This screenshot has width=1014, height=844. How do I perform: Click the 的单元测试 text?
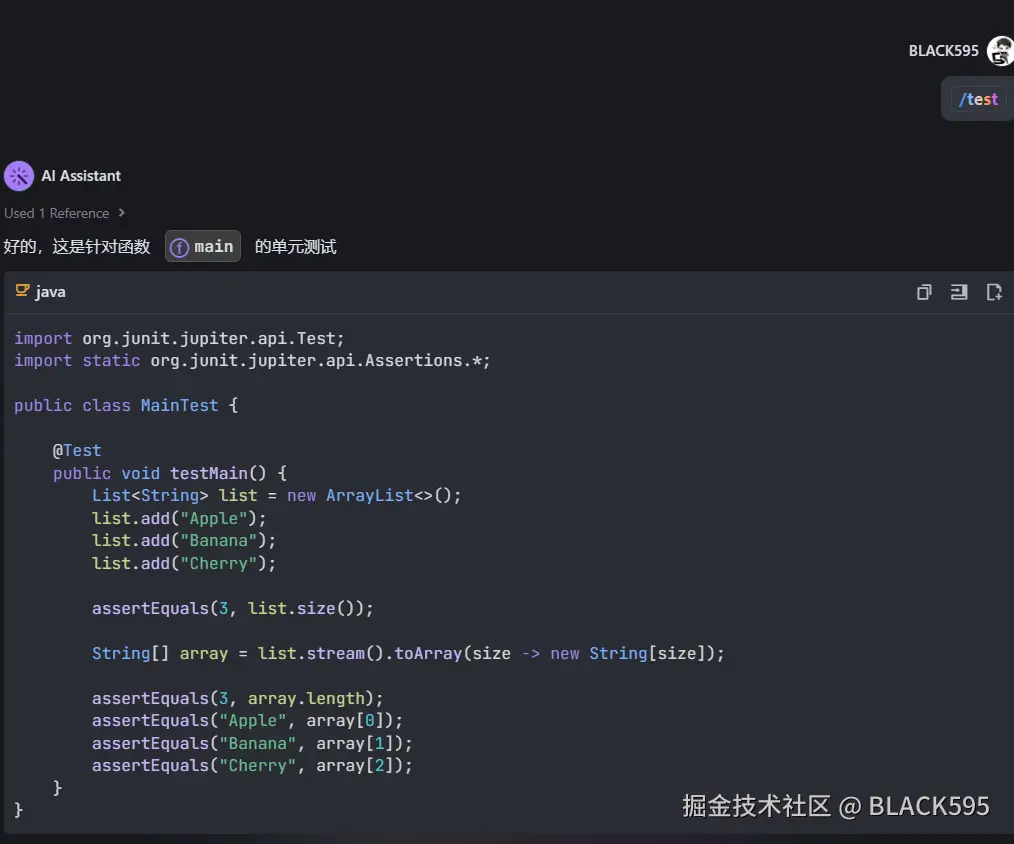click(296, 246)
